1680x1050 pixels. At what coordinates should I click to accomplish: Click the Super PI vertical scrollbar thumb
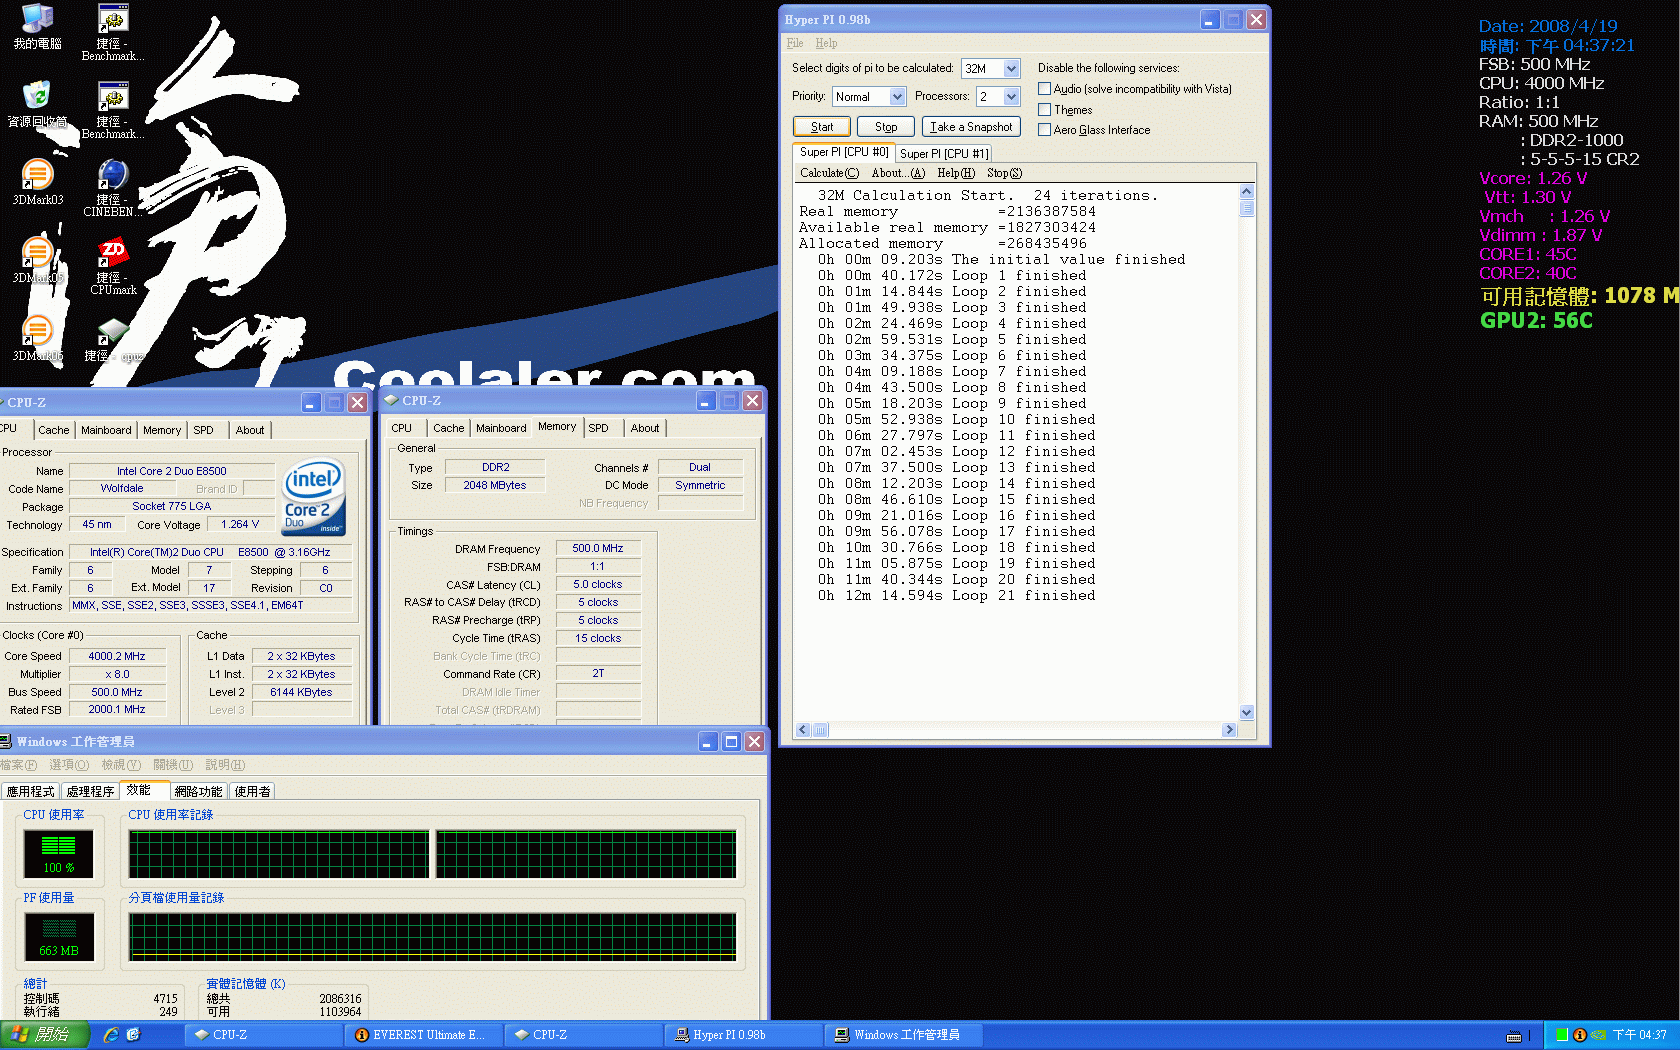click(1246, 209)
